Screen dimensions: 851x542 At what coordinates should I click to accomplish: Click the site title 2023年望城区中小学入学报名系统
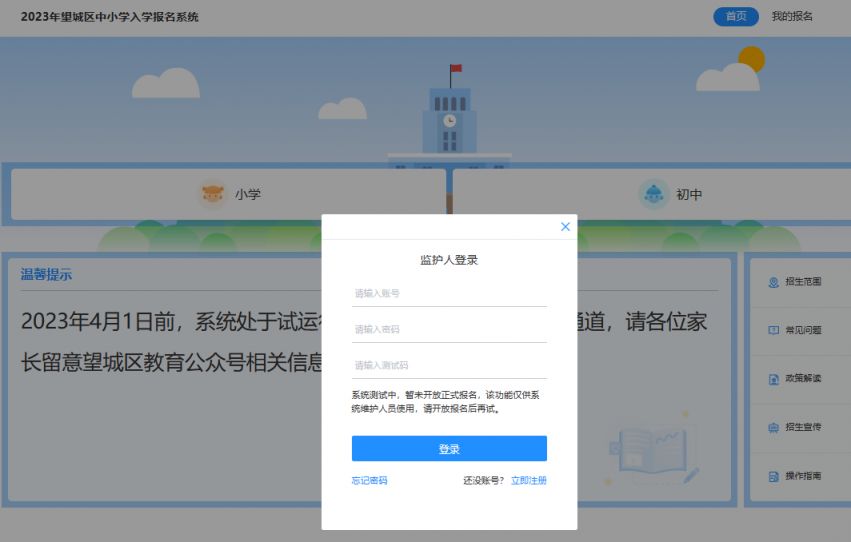point(110,17)
